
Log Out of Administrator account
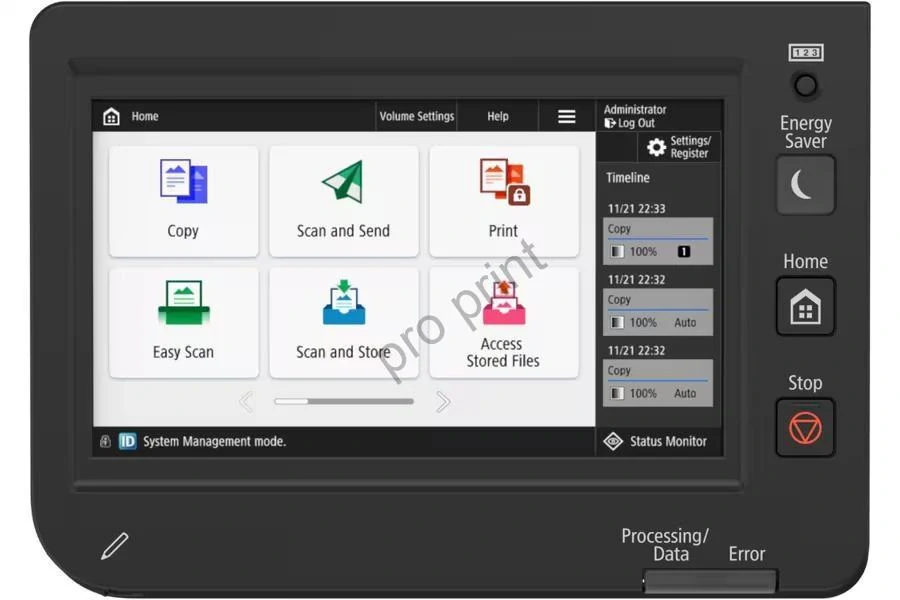click(x=630, y=123)
